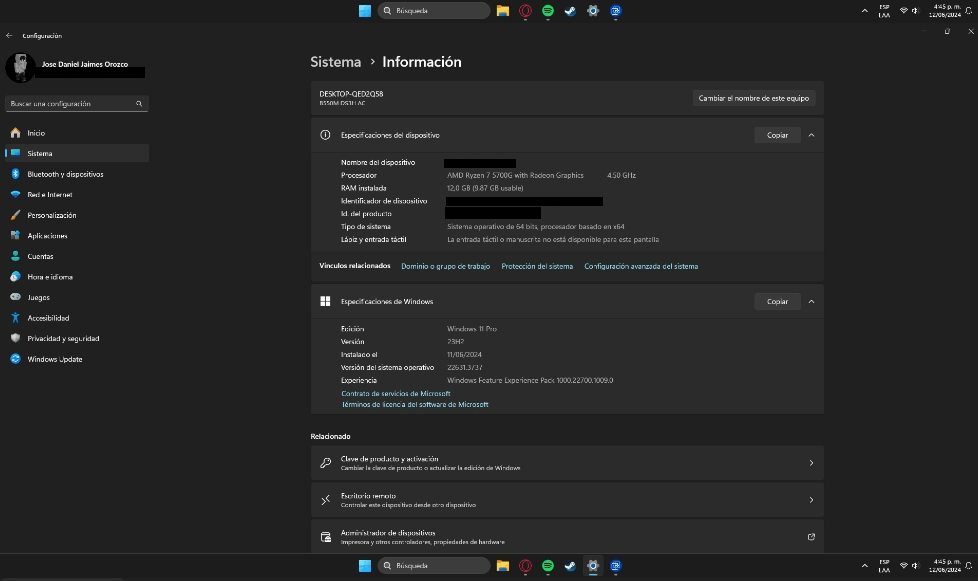Image resolution: width=978 pixels, height=581 pixels.
Task: Copy the device specifications
Action: [777, 135]
